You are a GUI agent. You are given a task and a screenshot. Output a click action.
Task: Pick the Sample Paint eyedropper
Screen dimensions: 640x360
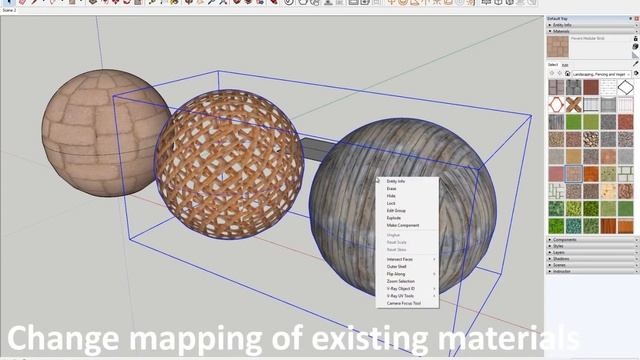636,64
